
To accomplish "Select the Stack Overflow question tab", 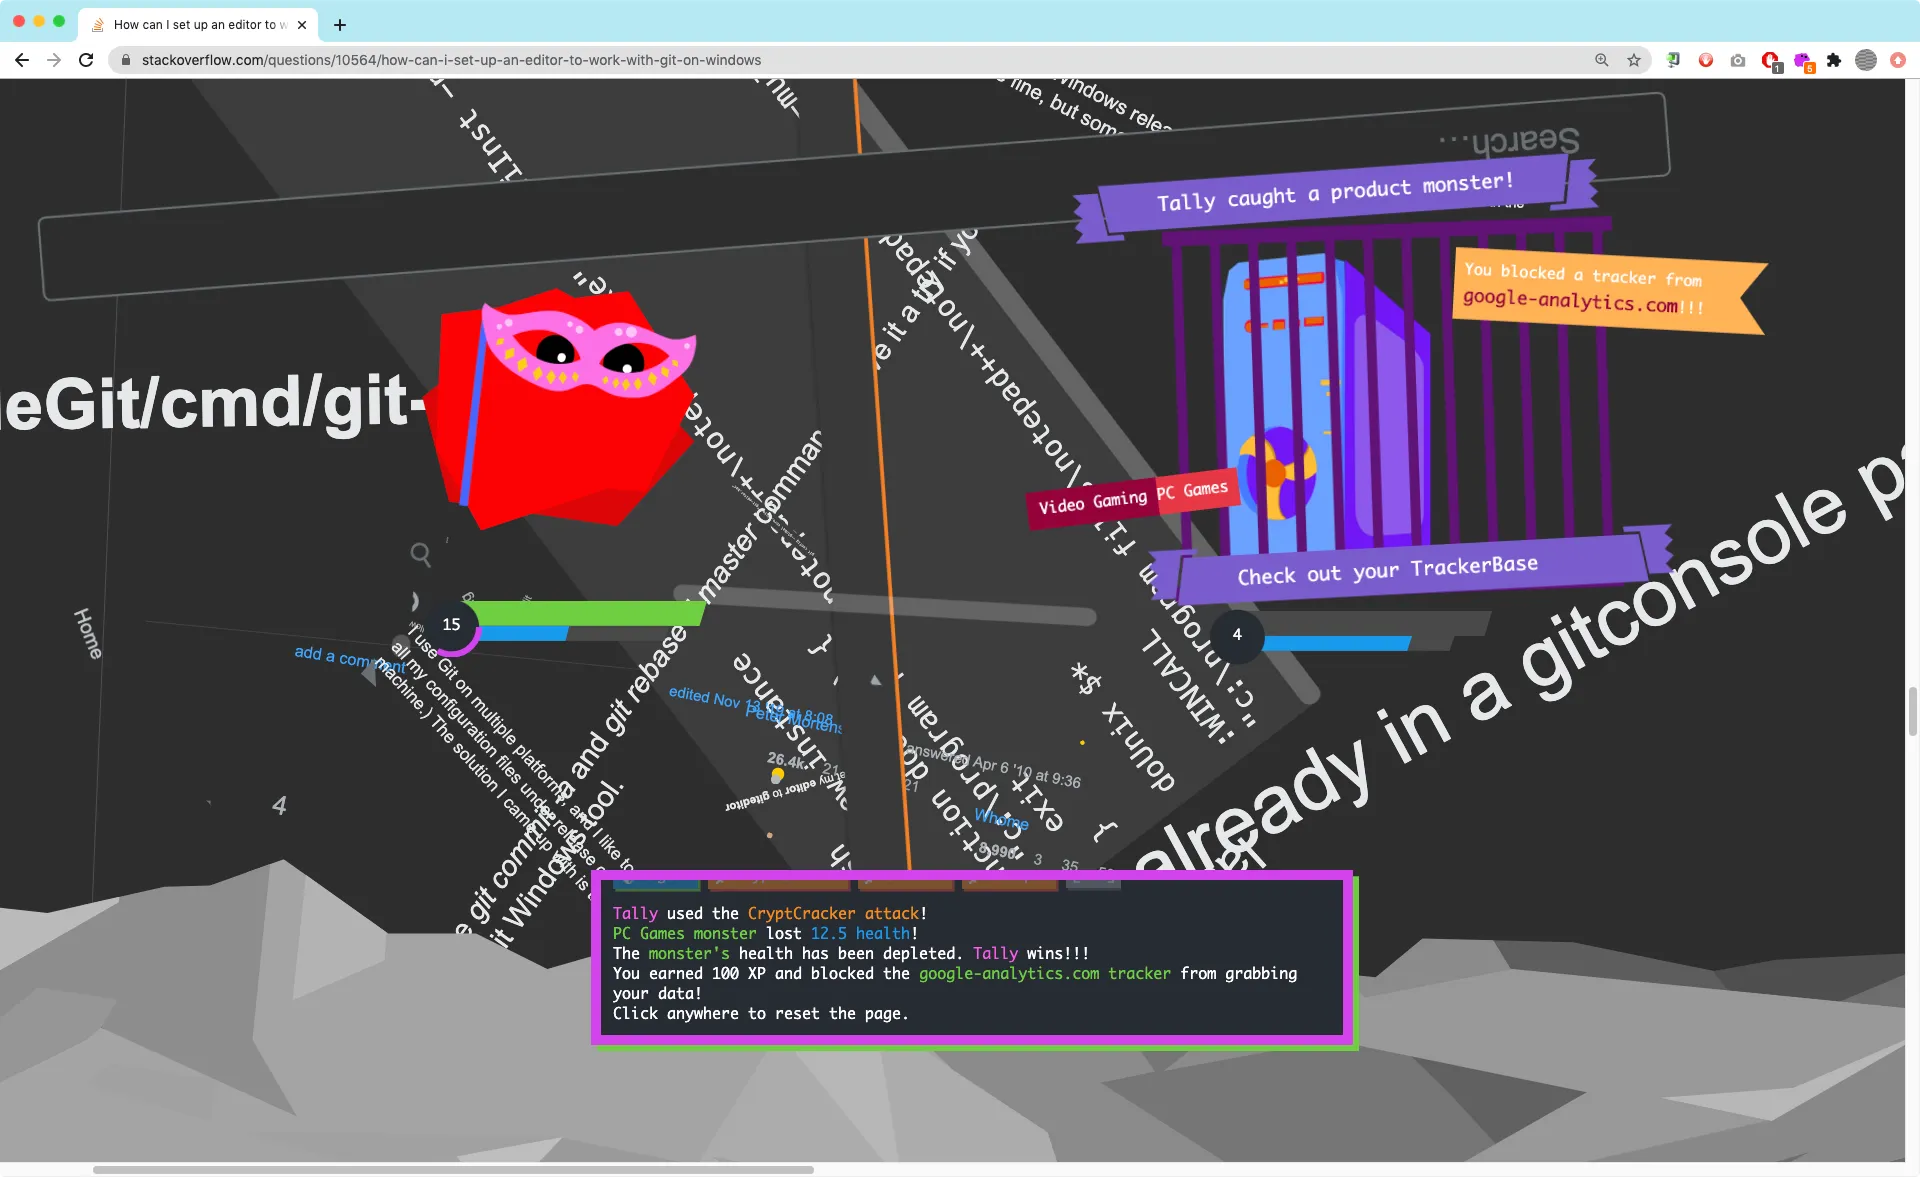I will (198, 25).
